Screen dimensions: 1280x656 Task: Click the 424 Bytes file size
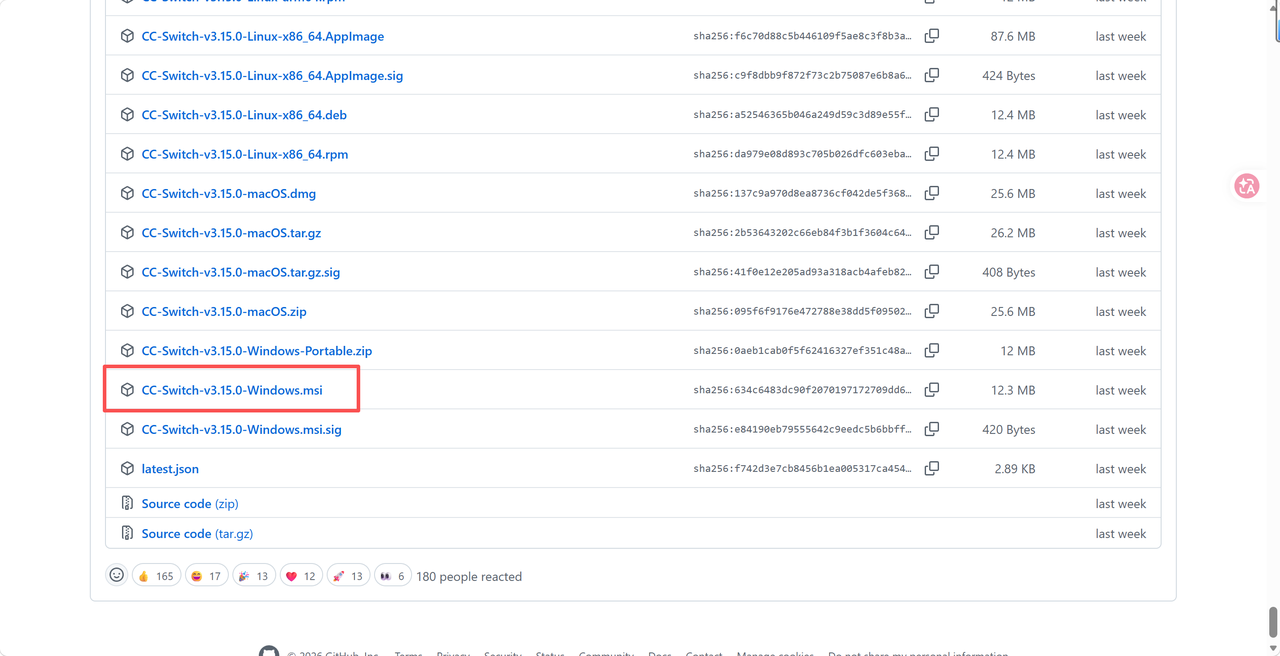coord(1009,75)
